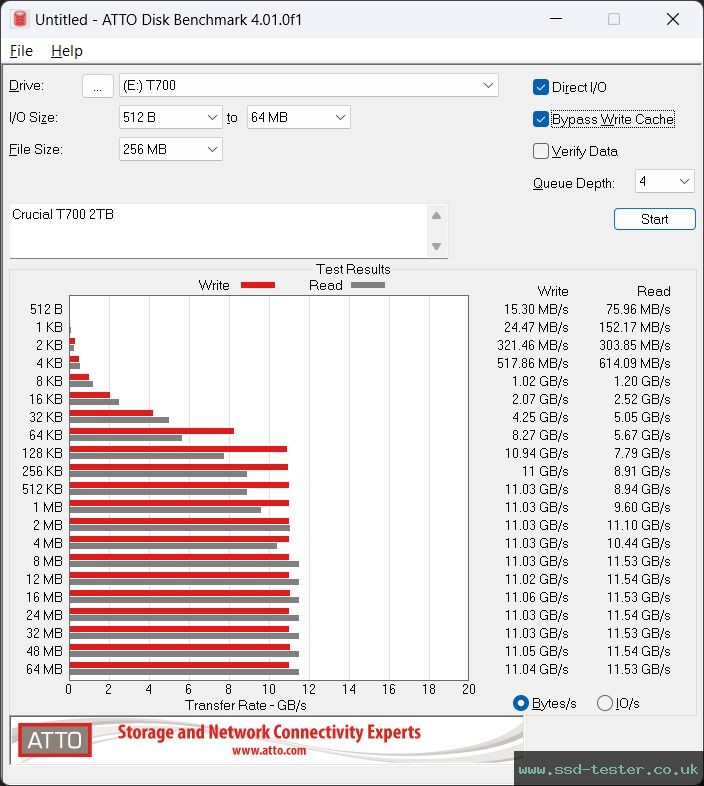This screenshot has width=704, height=786.
Task: Open the 256 MB File Size dropdown
Action: [x=170, y=149]
